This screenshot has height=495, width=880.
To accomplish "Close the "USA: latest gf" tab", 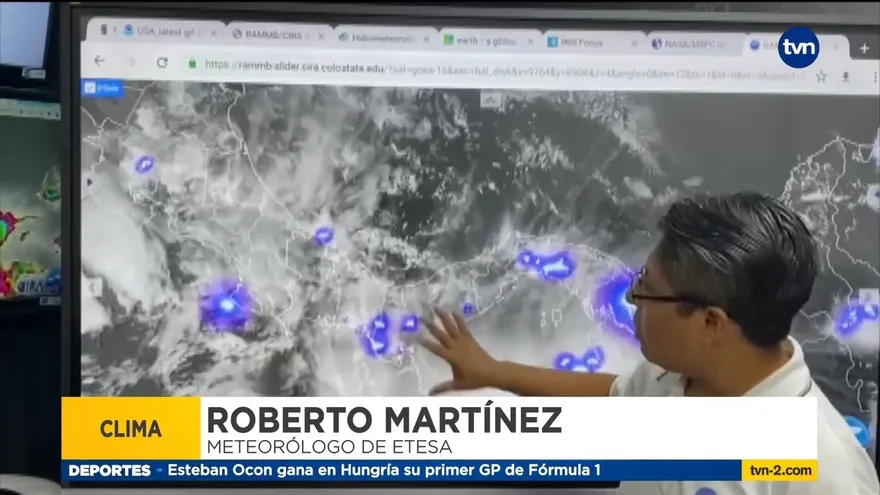I will (x=213, y=34).
